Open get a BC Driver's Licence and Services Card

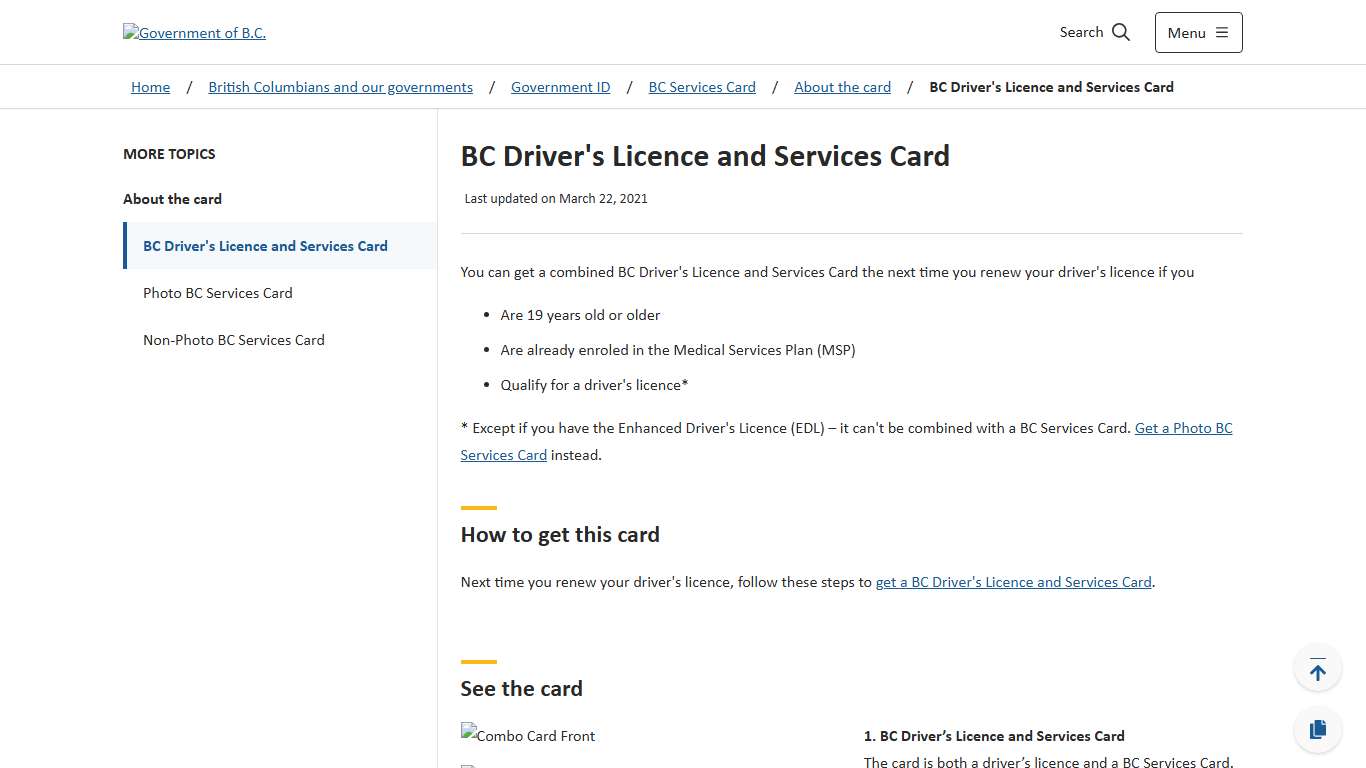1013,581
